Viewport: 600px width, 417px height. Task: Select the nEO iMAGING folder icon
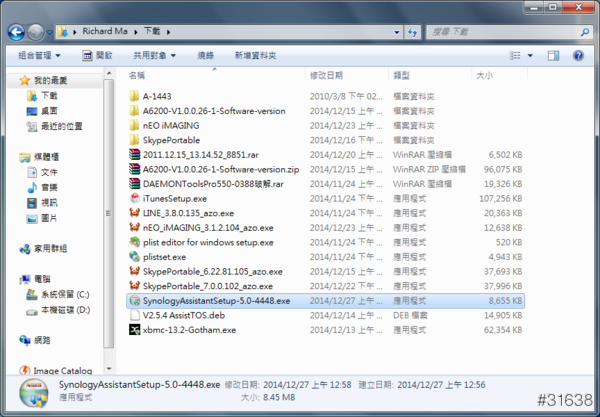(x=134, y=125)
